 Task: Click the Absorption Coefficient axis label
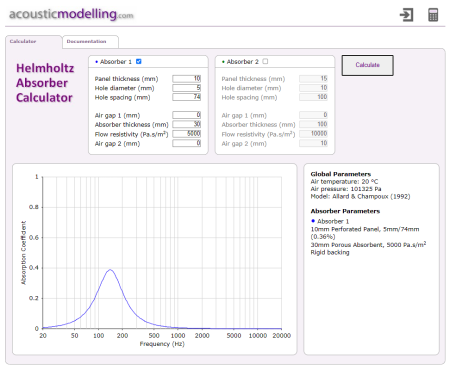tap(24, 253)
